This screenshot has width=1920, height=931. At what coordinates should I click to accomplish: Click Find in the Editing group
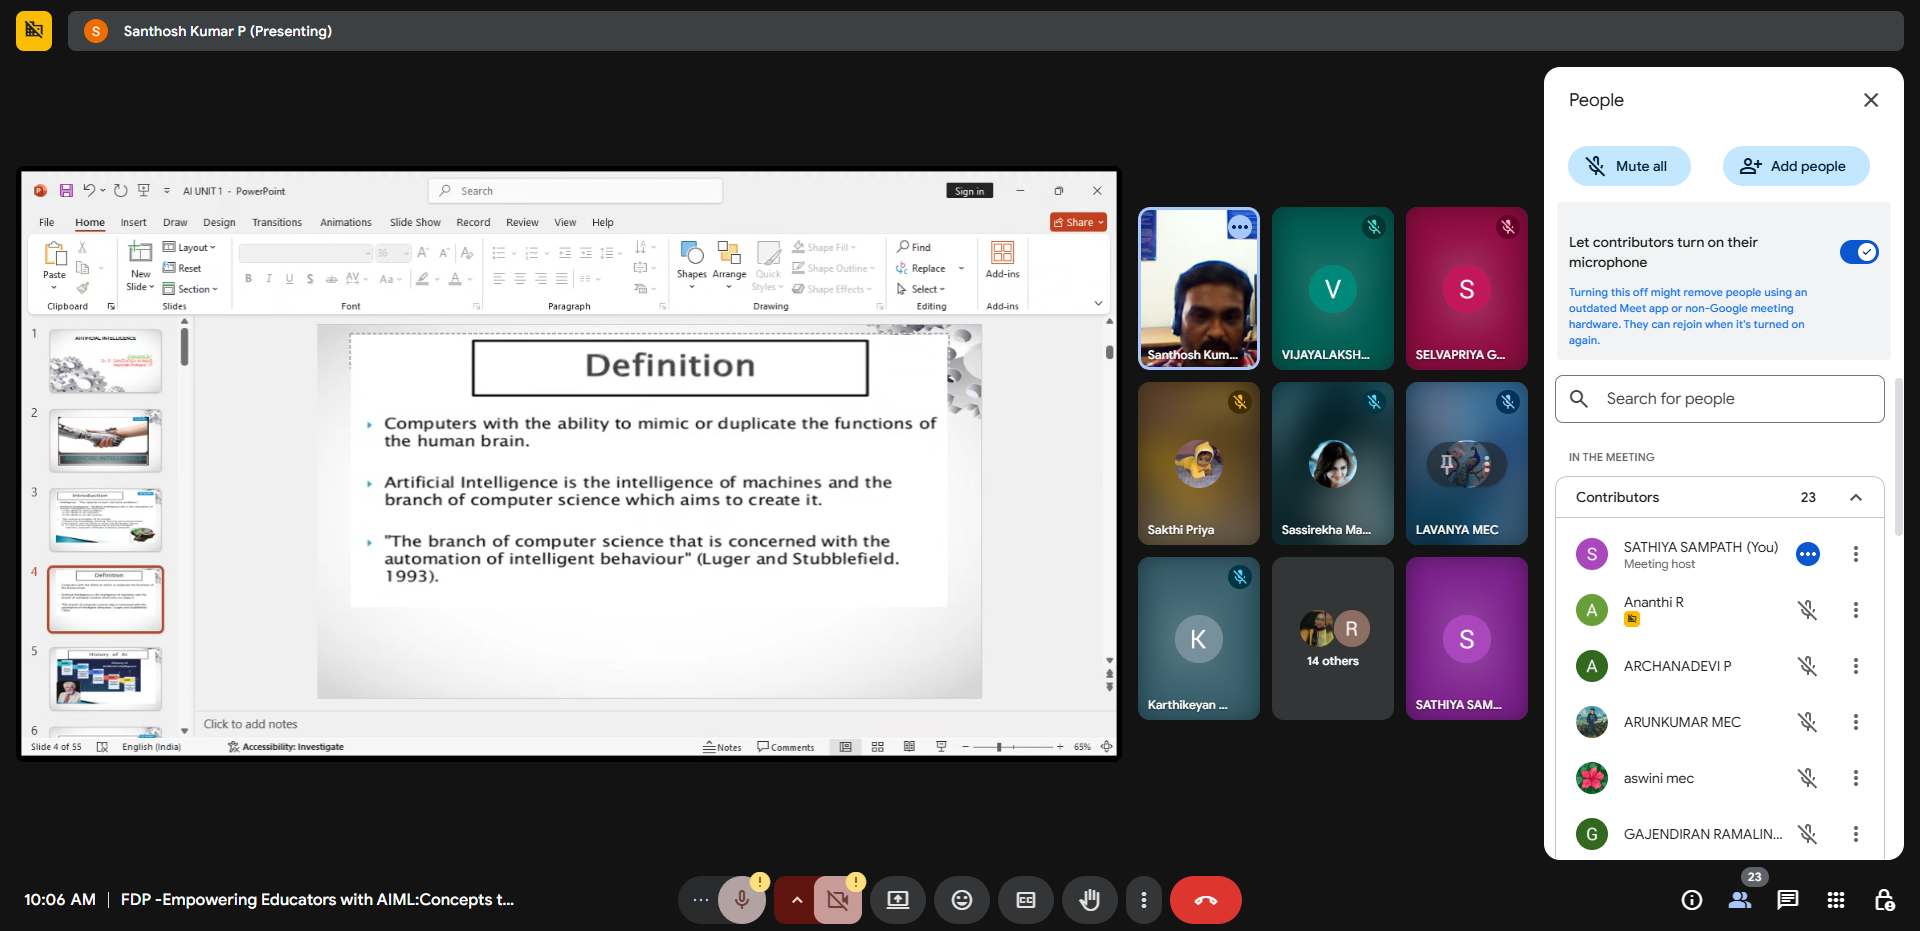(x=914, y=247)
